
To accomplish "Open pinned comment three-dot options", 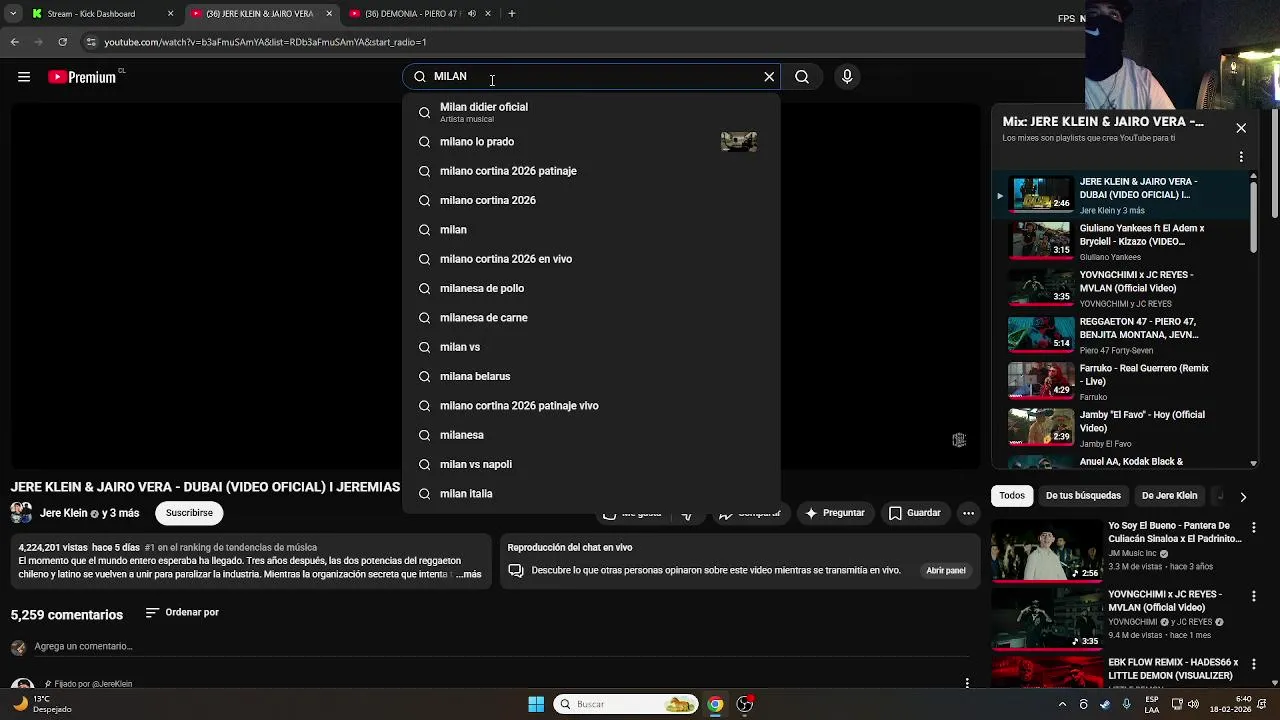I will pyautogui.click(x=967, y=683).
